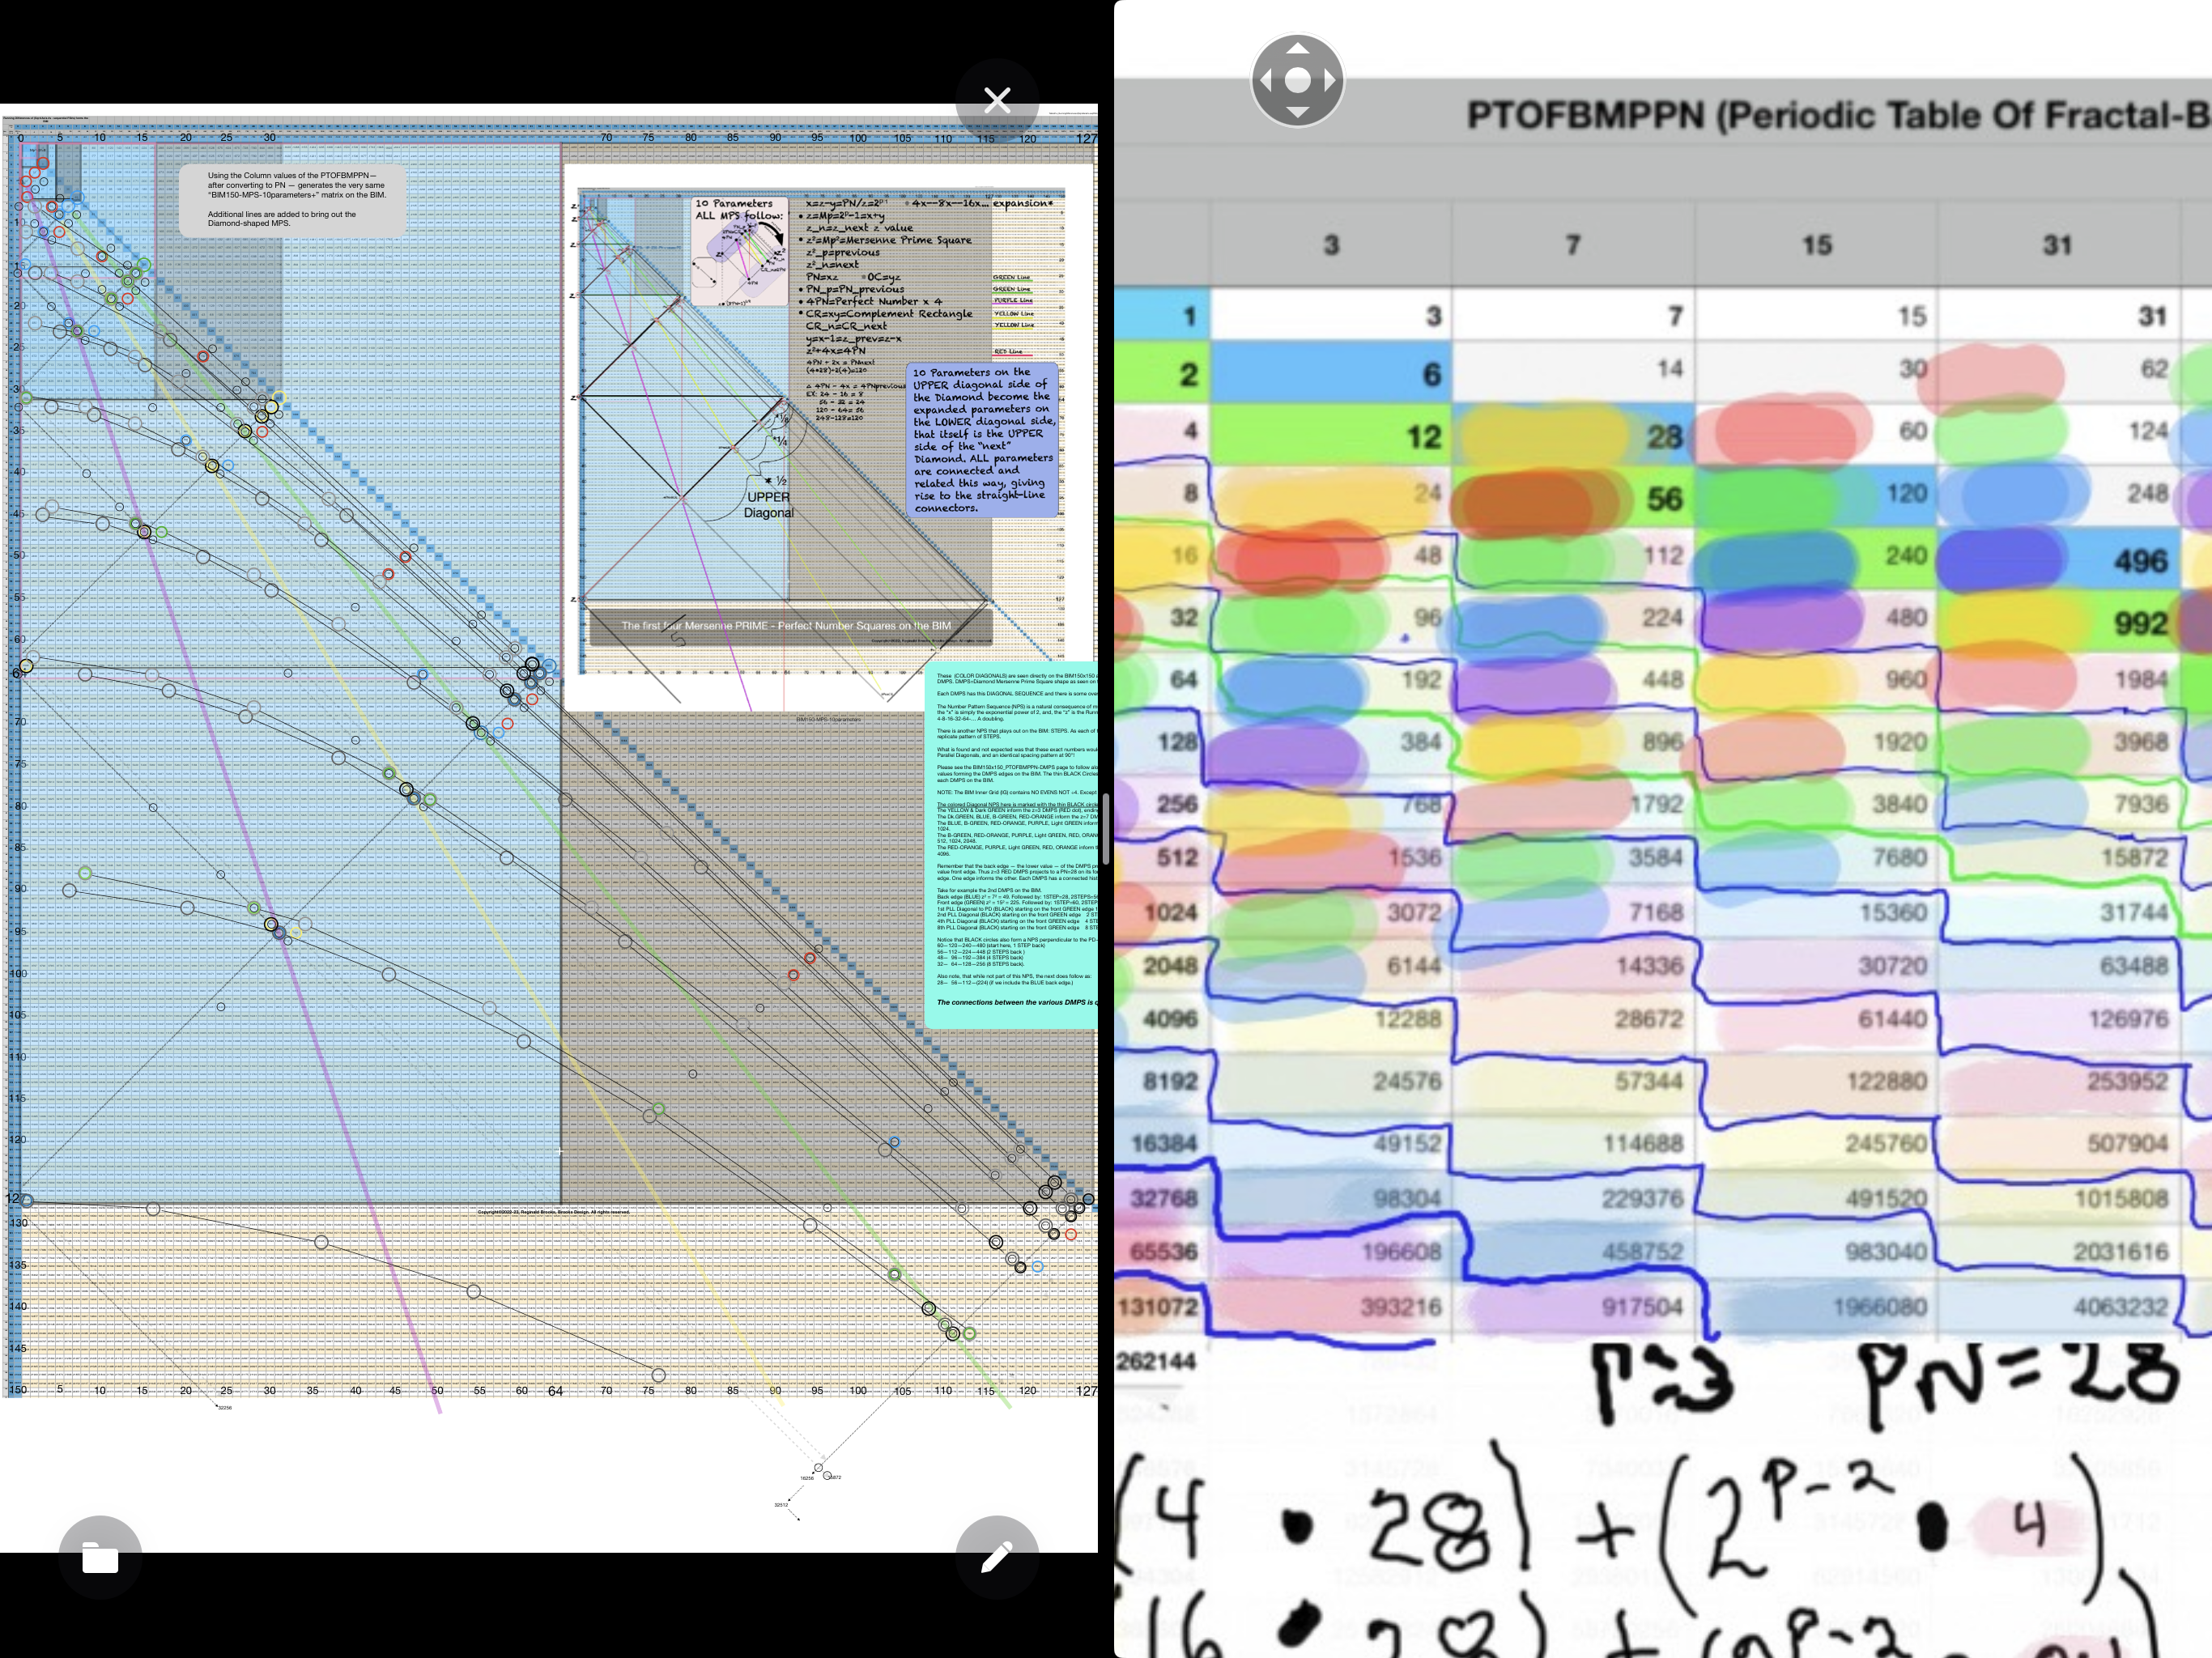Tap the down arrow on the navigation pad
The image size is (2212, 1658).
1297,112
